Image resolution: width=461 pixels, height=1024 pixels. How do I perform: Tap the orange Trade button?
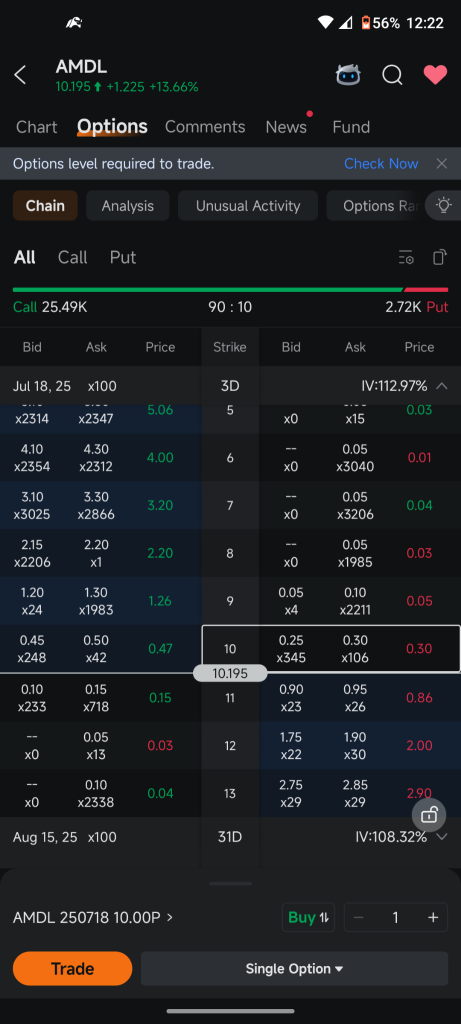point(72,968)
